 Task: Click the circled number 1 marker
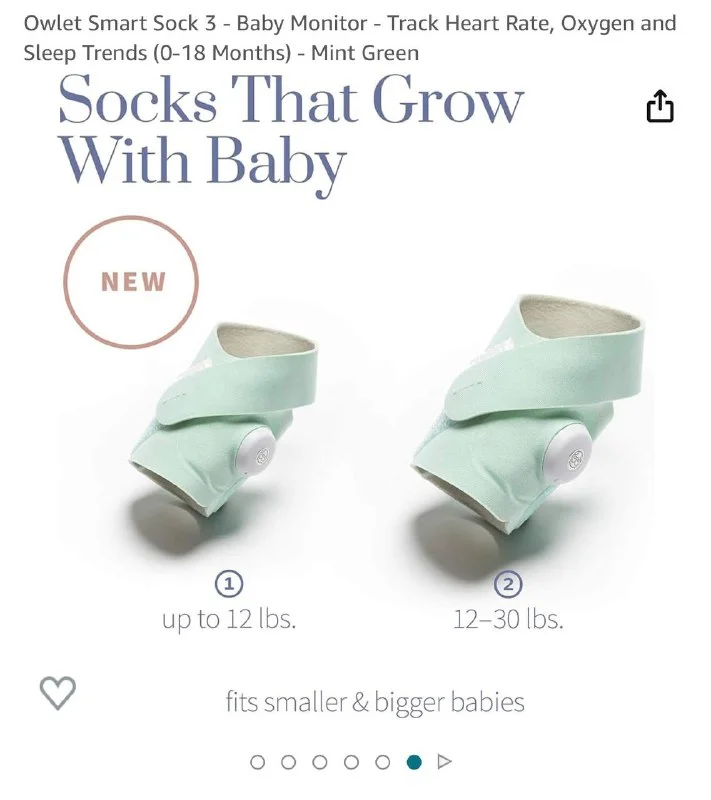click(229, 584)
